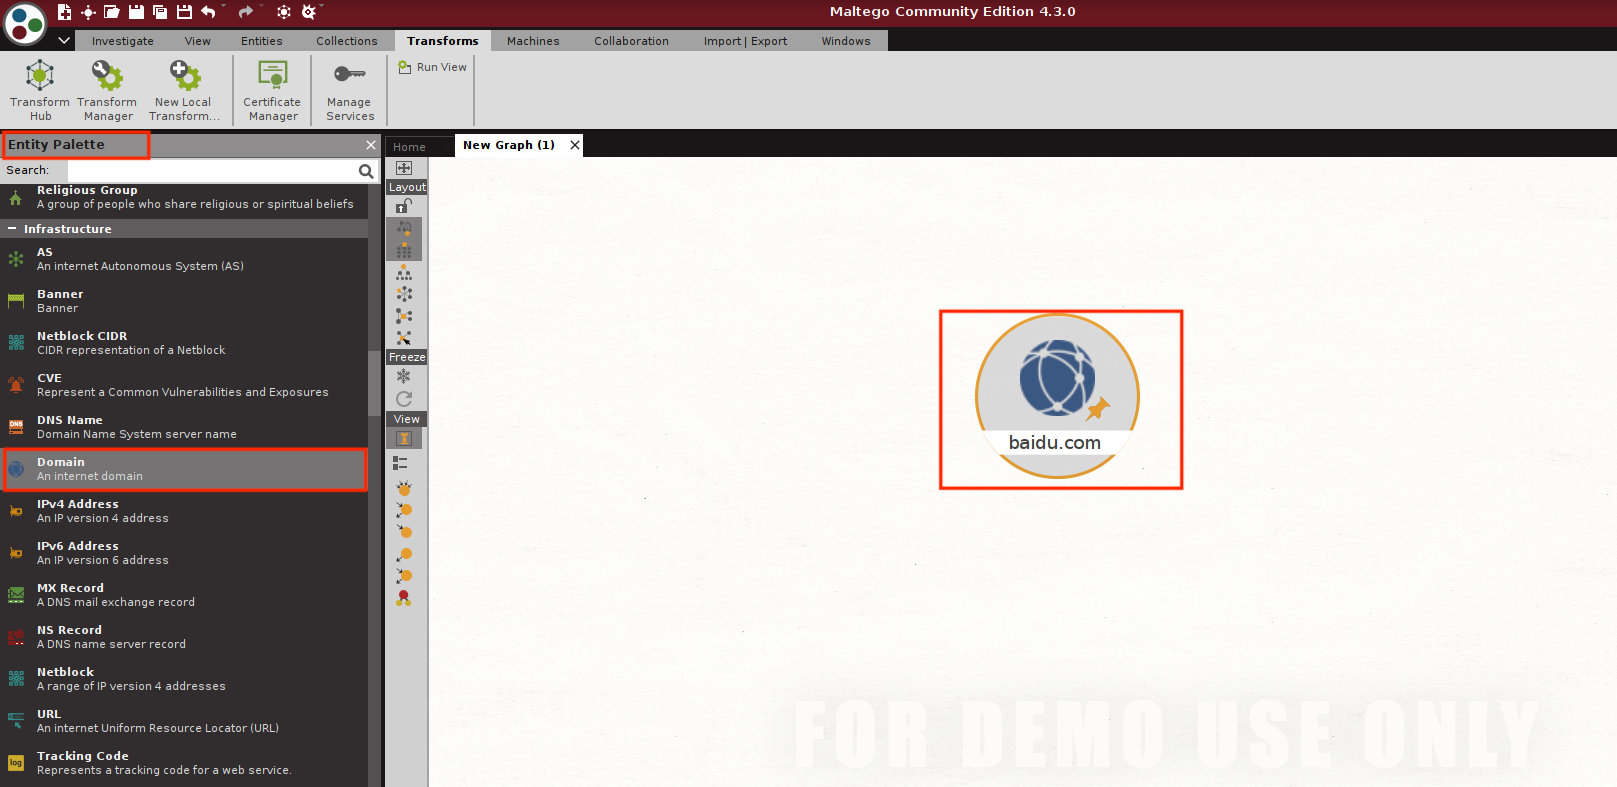The image size is (1617, 787).
Task: Switch to the Machines ribbon tab
Action: [533, 41]
